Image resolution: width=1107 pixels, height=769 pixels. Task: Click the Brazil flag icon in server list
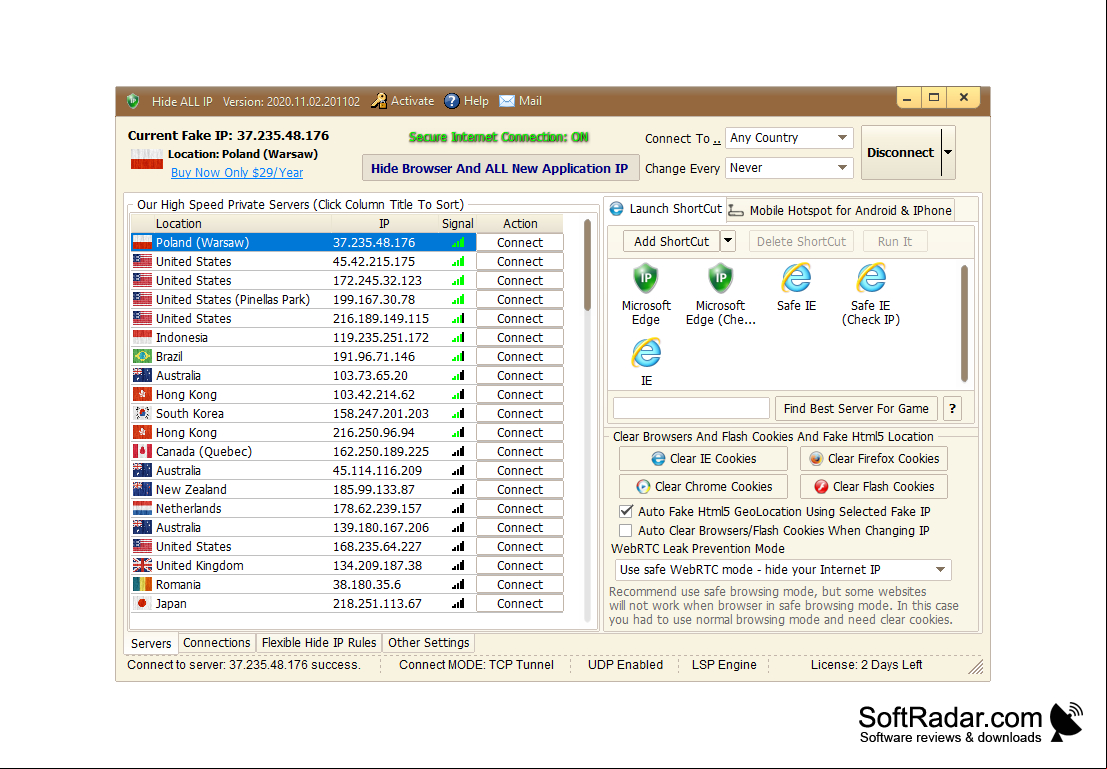click(142, 357)
